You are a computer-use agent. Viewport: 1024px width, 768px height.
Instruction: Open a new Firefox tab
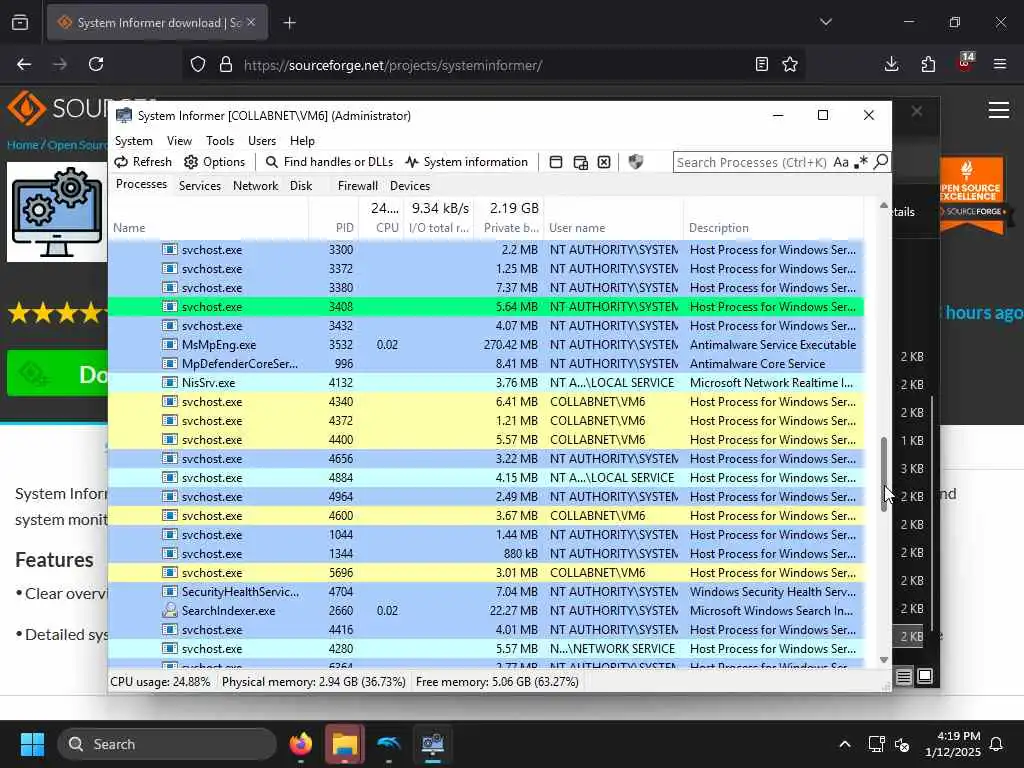click(289, 23)
